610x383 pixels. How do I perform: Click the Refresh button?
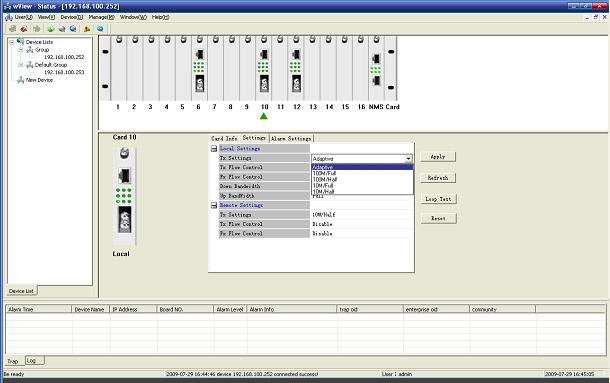(438, 178)
